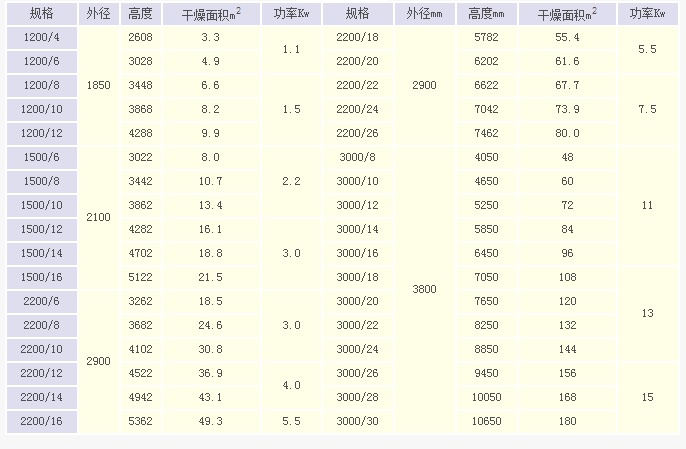Select the 2608 height value
Image resolution: width=686 pixels, height=449 pixels.
[x=140, y=36]
